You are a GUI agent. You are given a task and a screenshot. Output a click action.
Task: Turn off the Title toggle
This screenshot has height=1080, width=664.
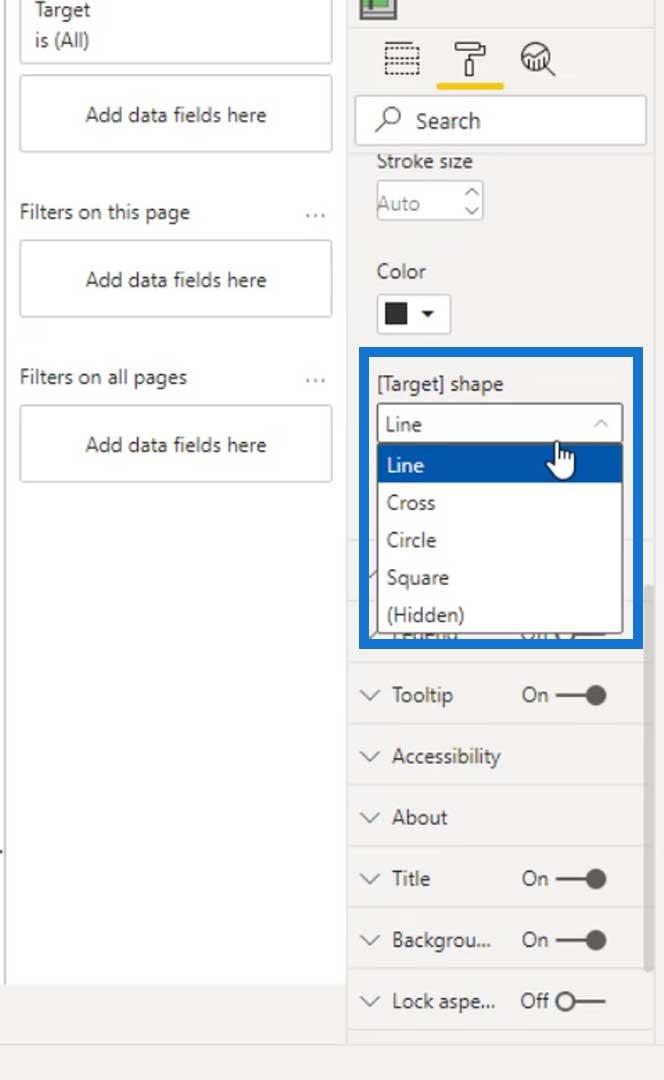(x=581, y=879)
